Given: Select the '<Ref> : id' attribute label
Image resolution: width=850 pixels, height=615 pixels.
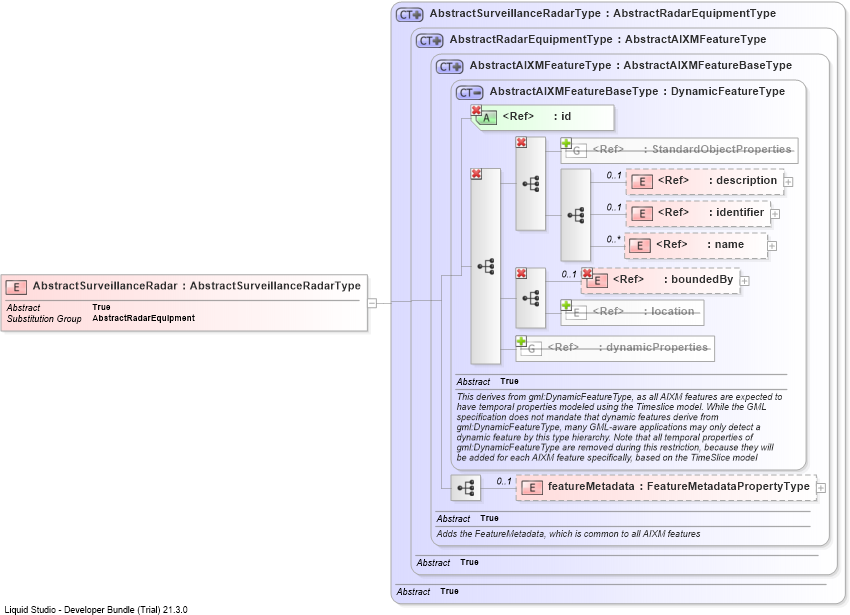Looking at the screenshot, I should [537, 117].
